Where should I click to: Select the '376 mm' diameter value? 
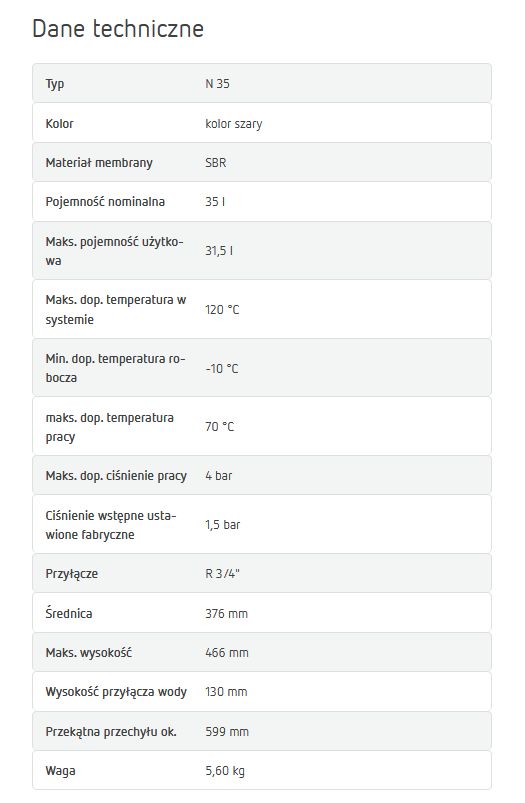click(x=226, y=614)
